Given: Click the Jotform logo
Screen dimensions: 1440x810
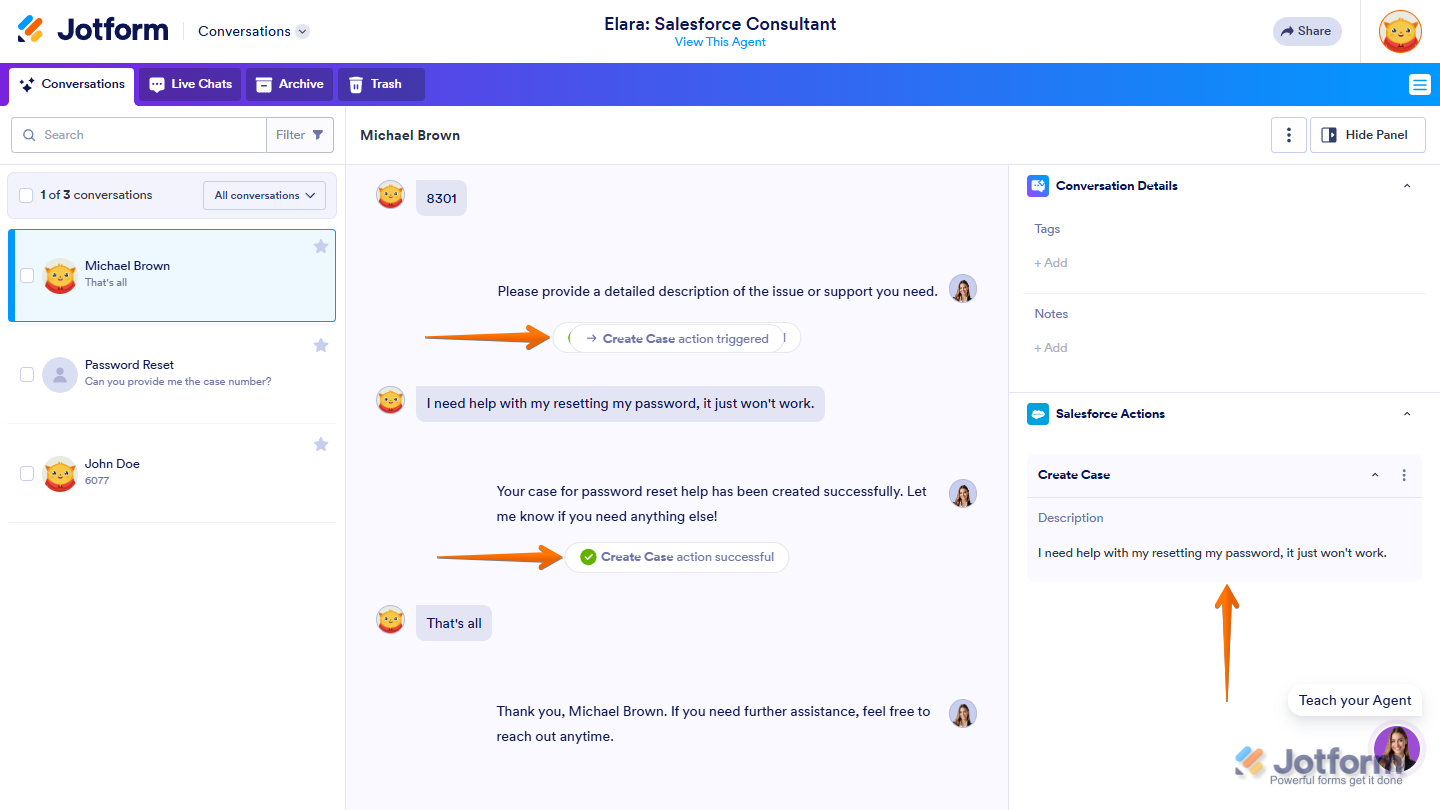Looking at the screenshot, I should (x=93, y=30).
